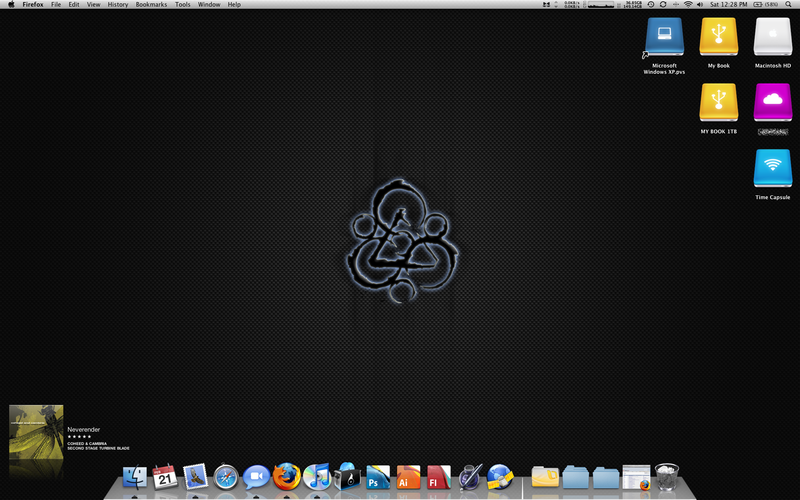Click SECOND STAGE TURBINE BLADE album text
This screenshot has height=500, width=800.
tap(98, 448)
